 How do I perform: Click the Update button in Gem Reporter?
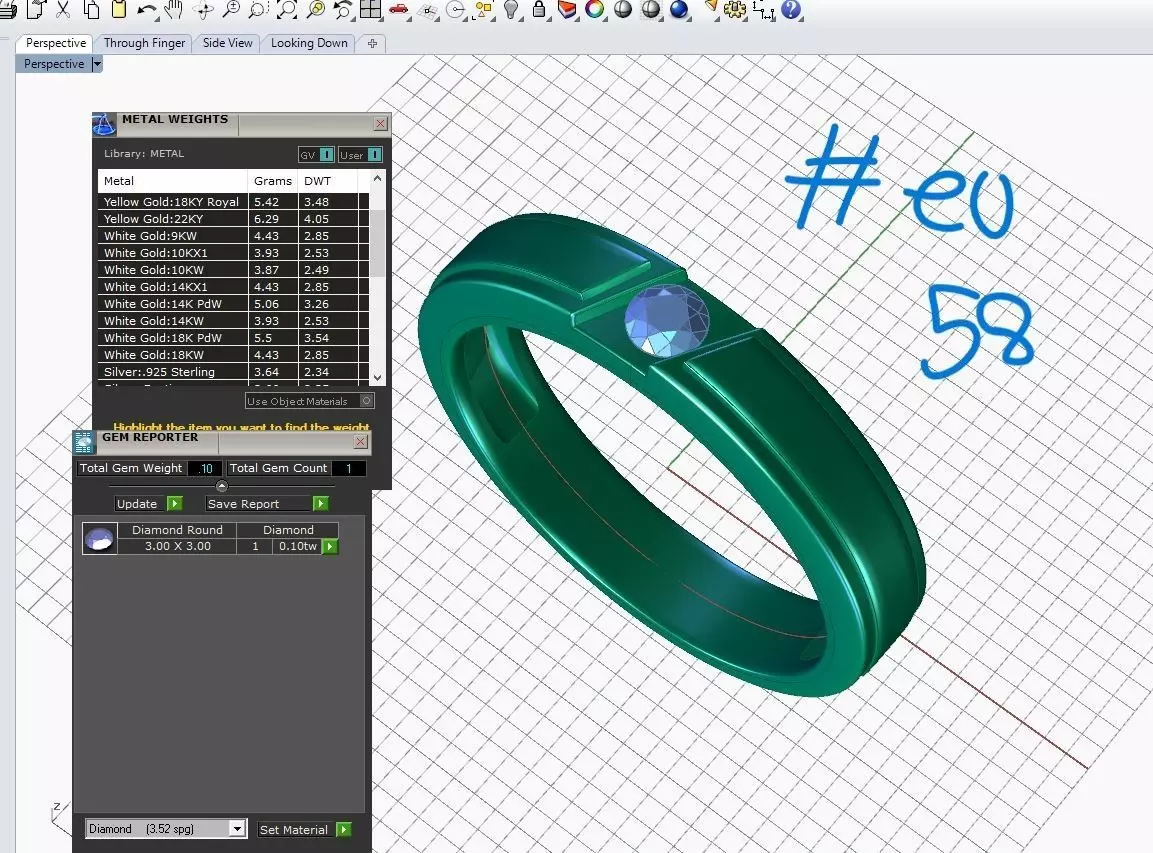click(x=148, y=504)
